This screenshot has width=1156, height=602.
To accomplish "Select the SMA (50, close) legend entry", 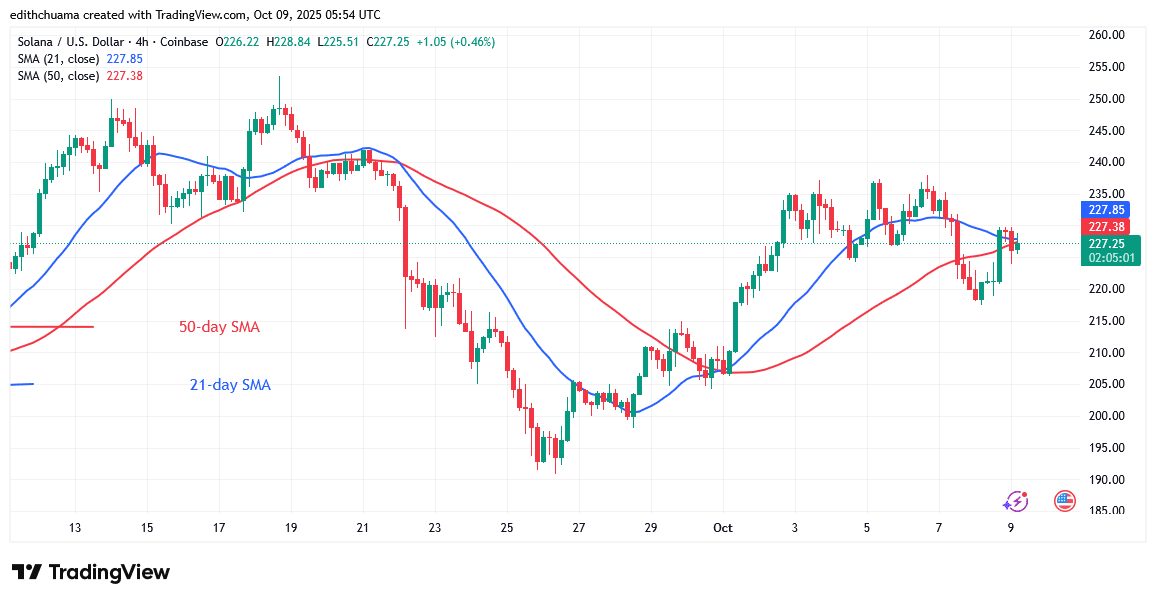I will coord(58,76).
